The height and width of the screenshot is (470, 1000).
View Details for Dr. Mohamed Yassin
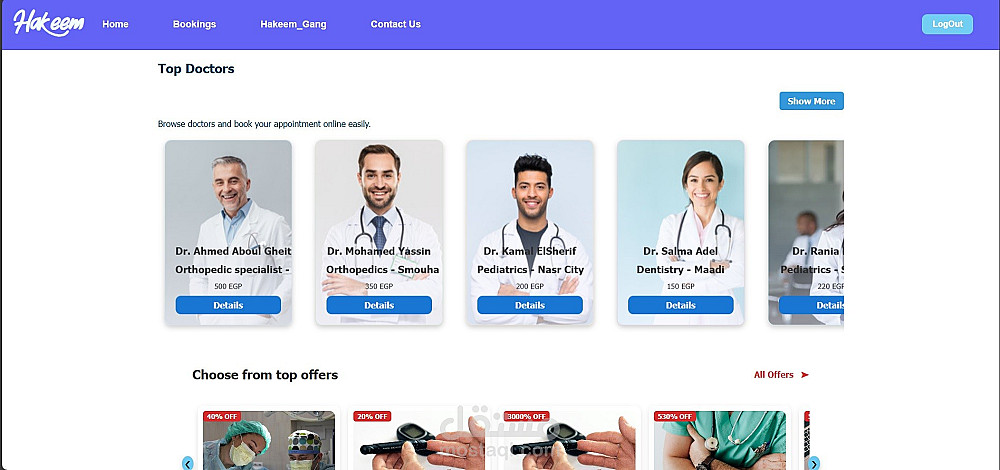pos(379,305)
